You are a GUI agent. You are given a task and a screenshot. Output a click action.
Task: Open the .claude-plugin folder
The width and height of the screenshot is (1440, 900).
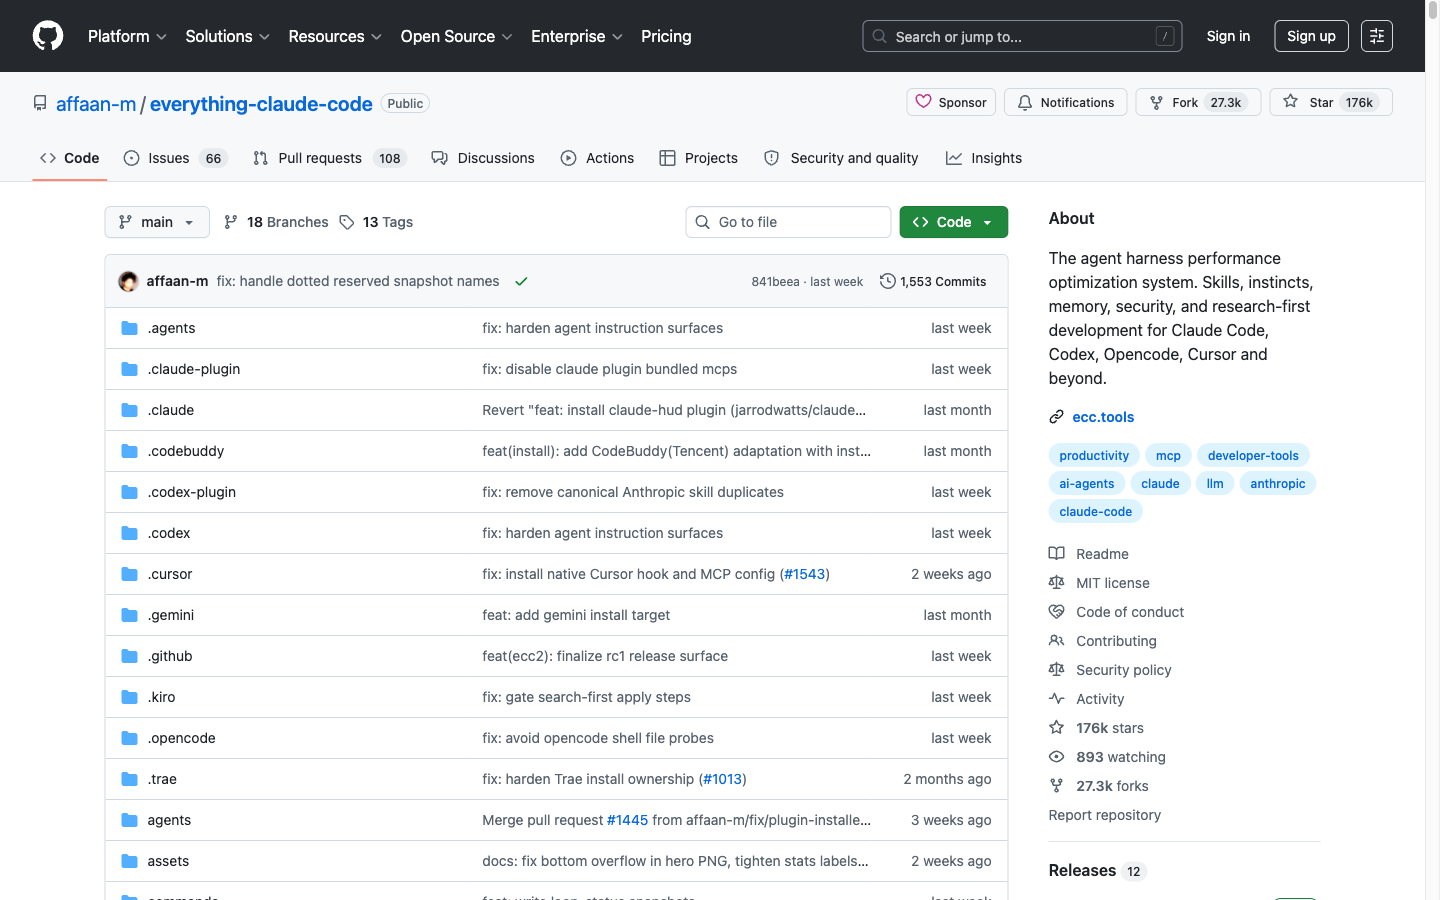tap(194, 369)
